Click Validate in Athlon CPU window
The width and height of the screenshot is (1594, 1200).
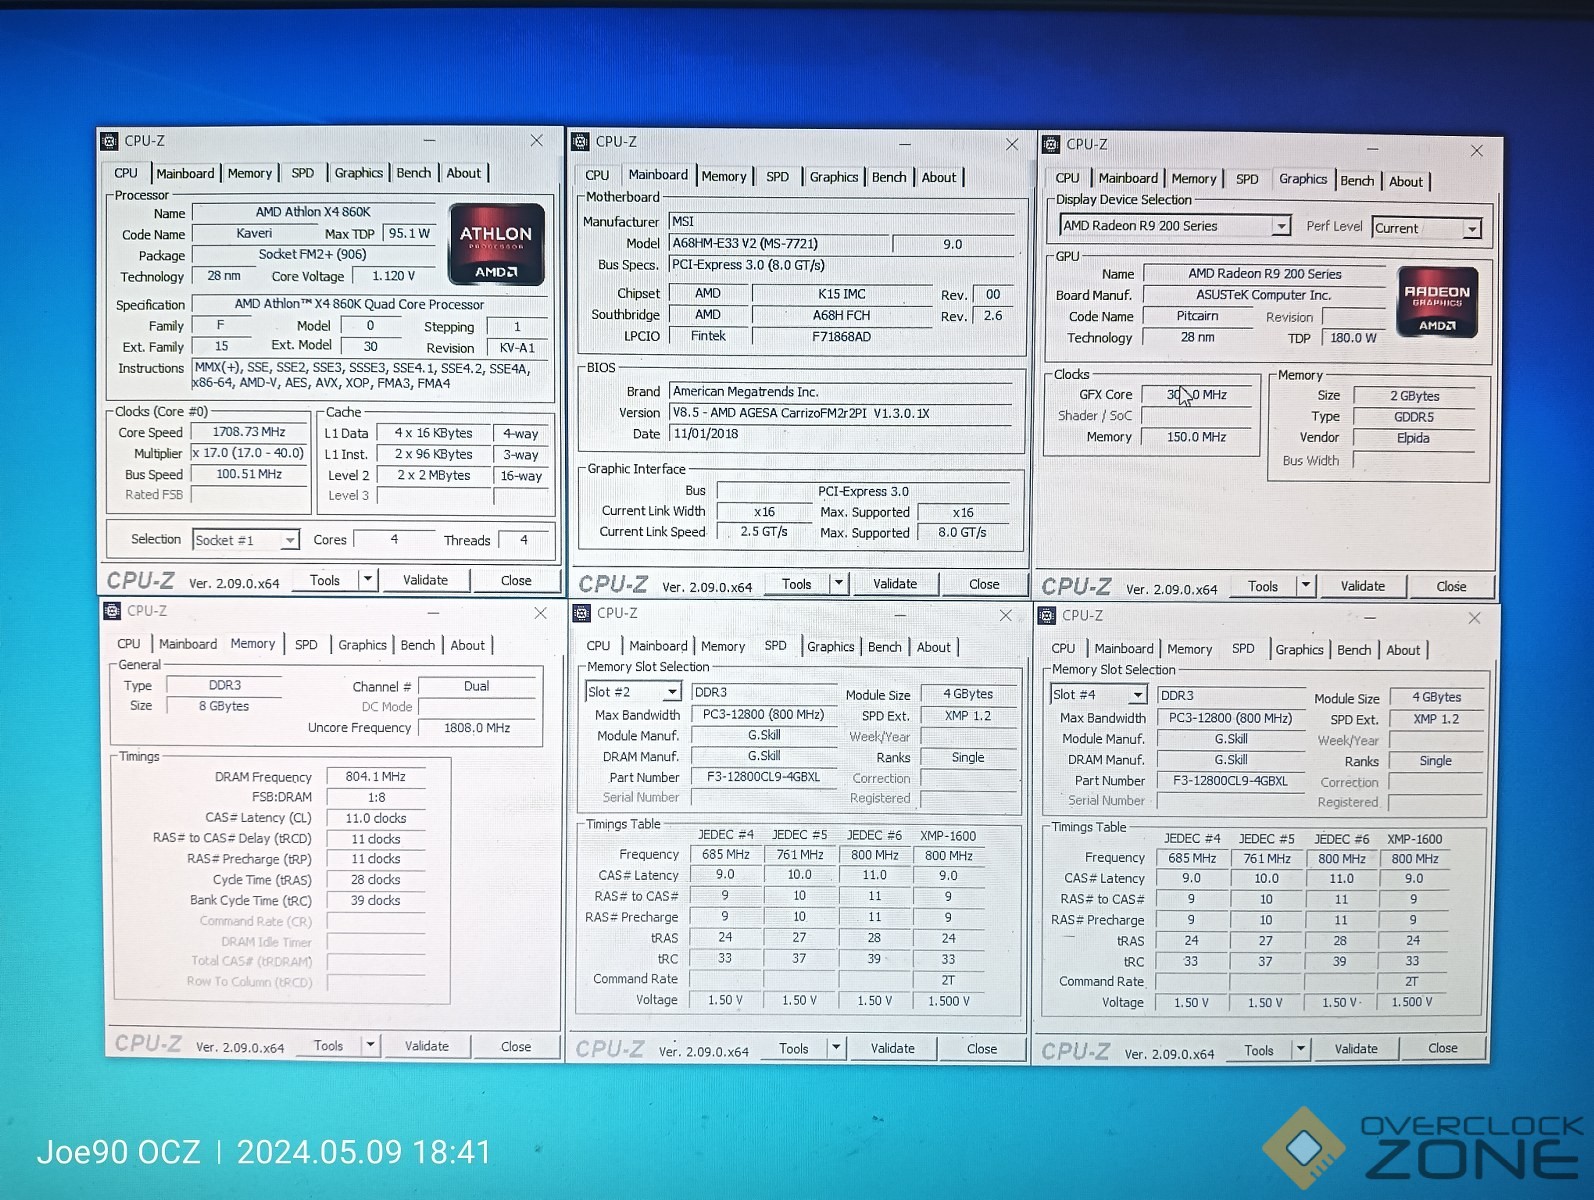click(x=425, y=580)
